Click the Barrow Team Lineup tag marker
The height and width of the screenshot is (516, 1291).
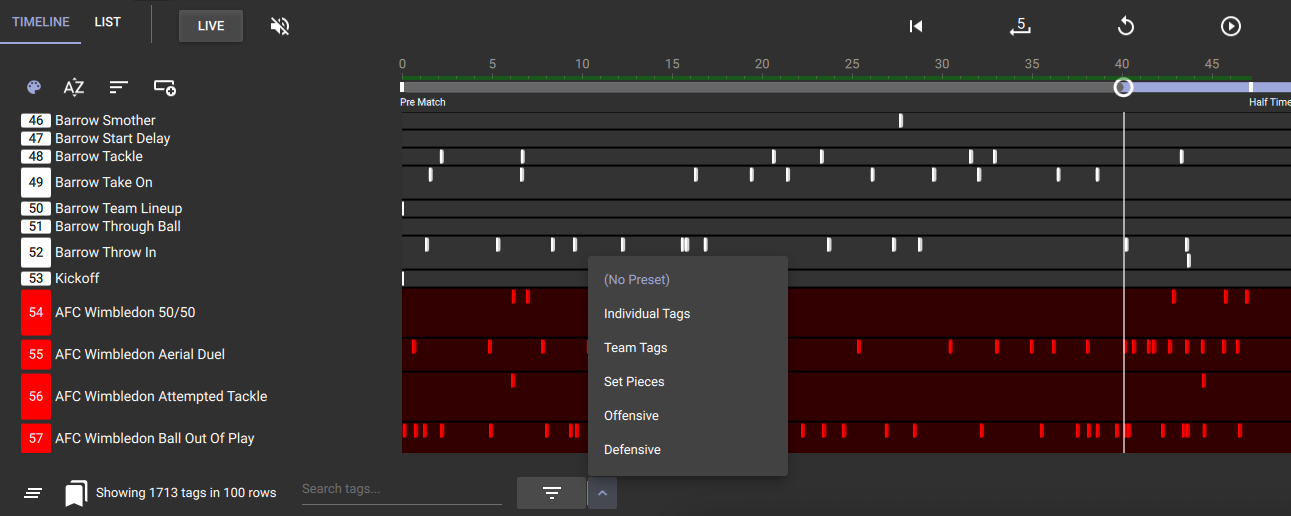pos(402,208)
